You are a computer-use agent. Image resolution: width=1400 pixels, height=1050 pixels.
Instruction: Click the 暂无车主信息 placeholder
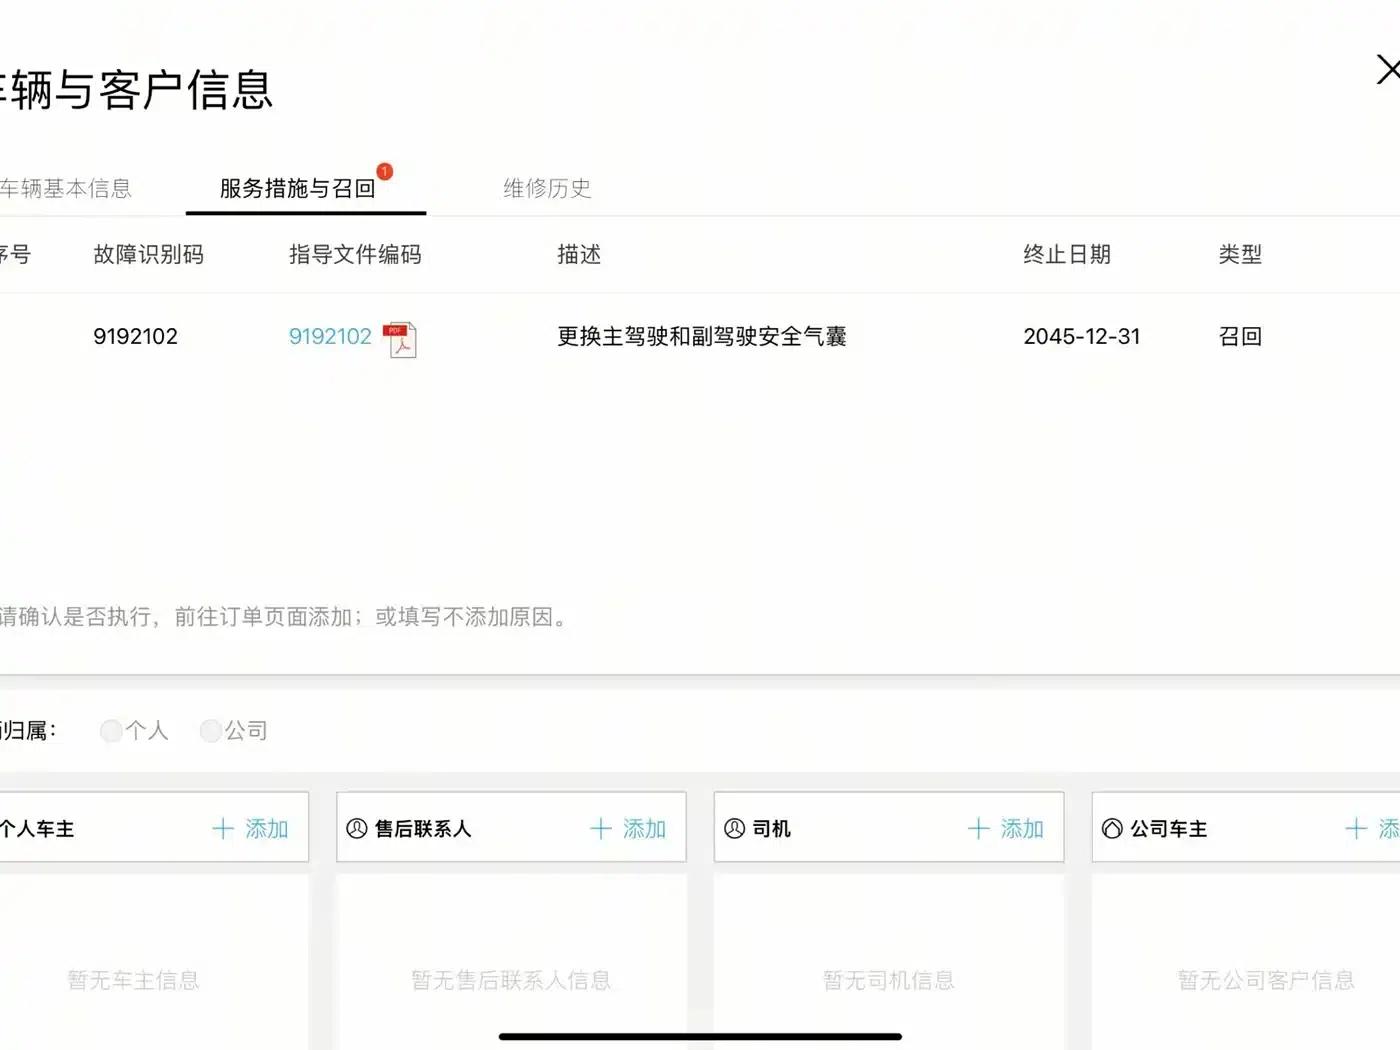tap(133, 980)
